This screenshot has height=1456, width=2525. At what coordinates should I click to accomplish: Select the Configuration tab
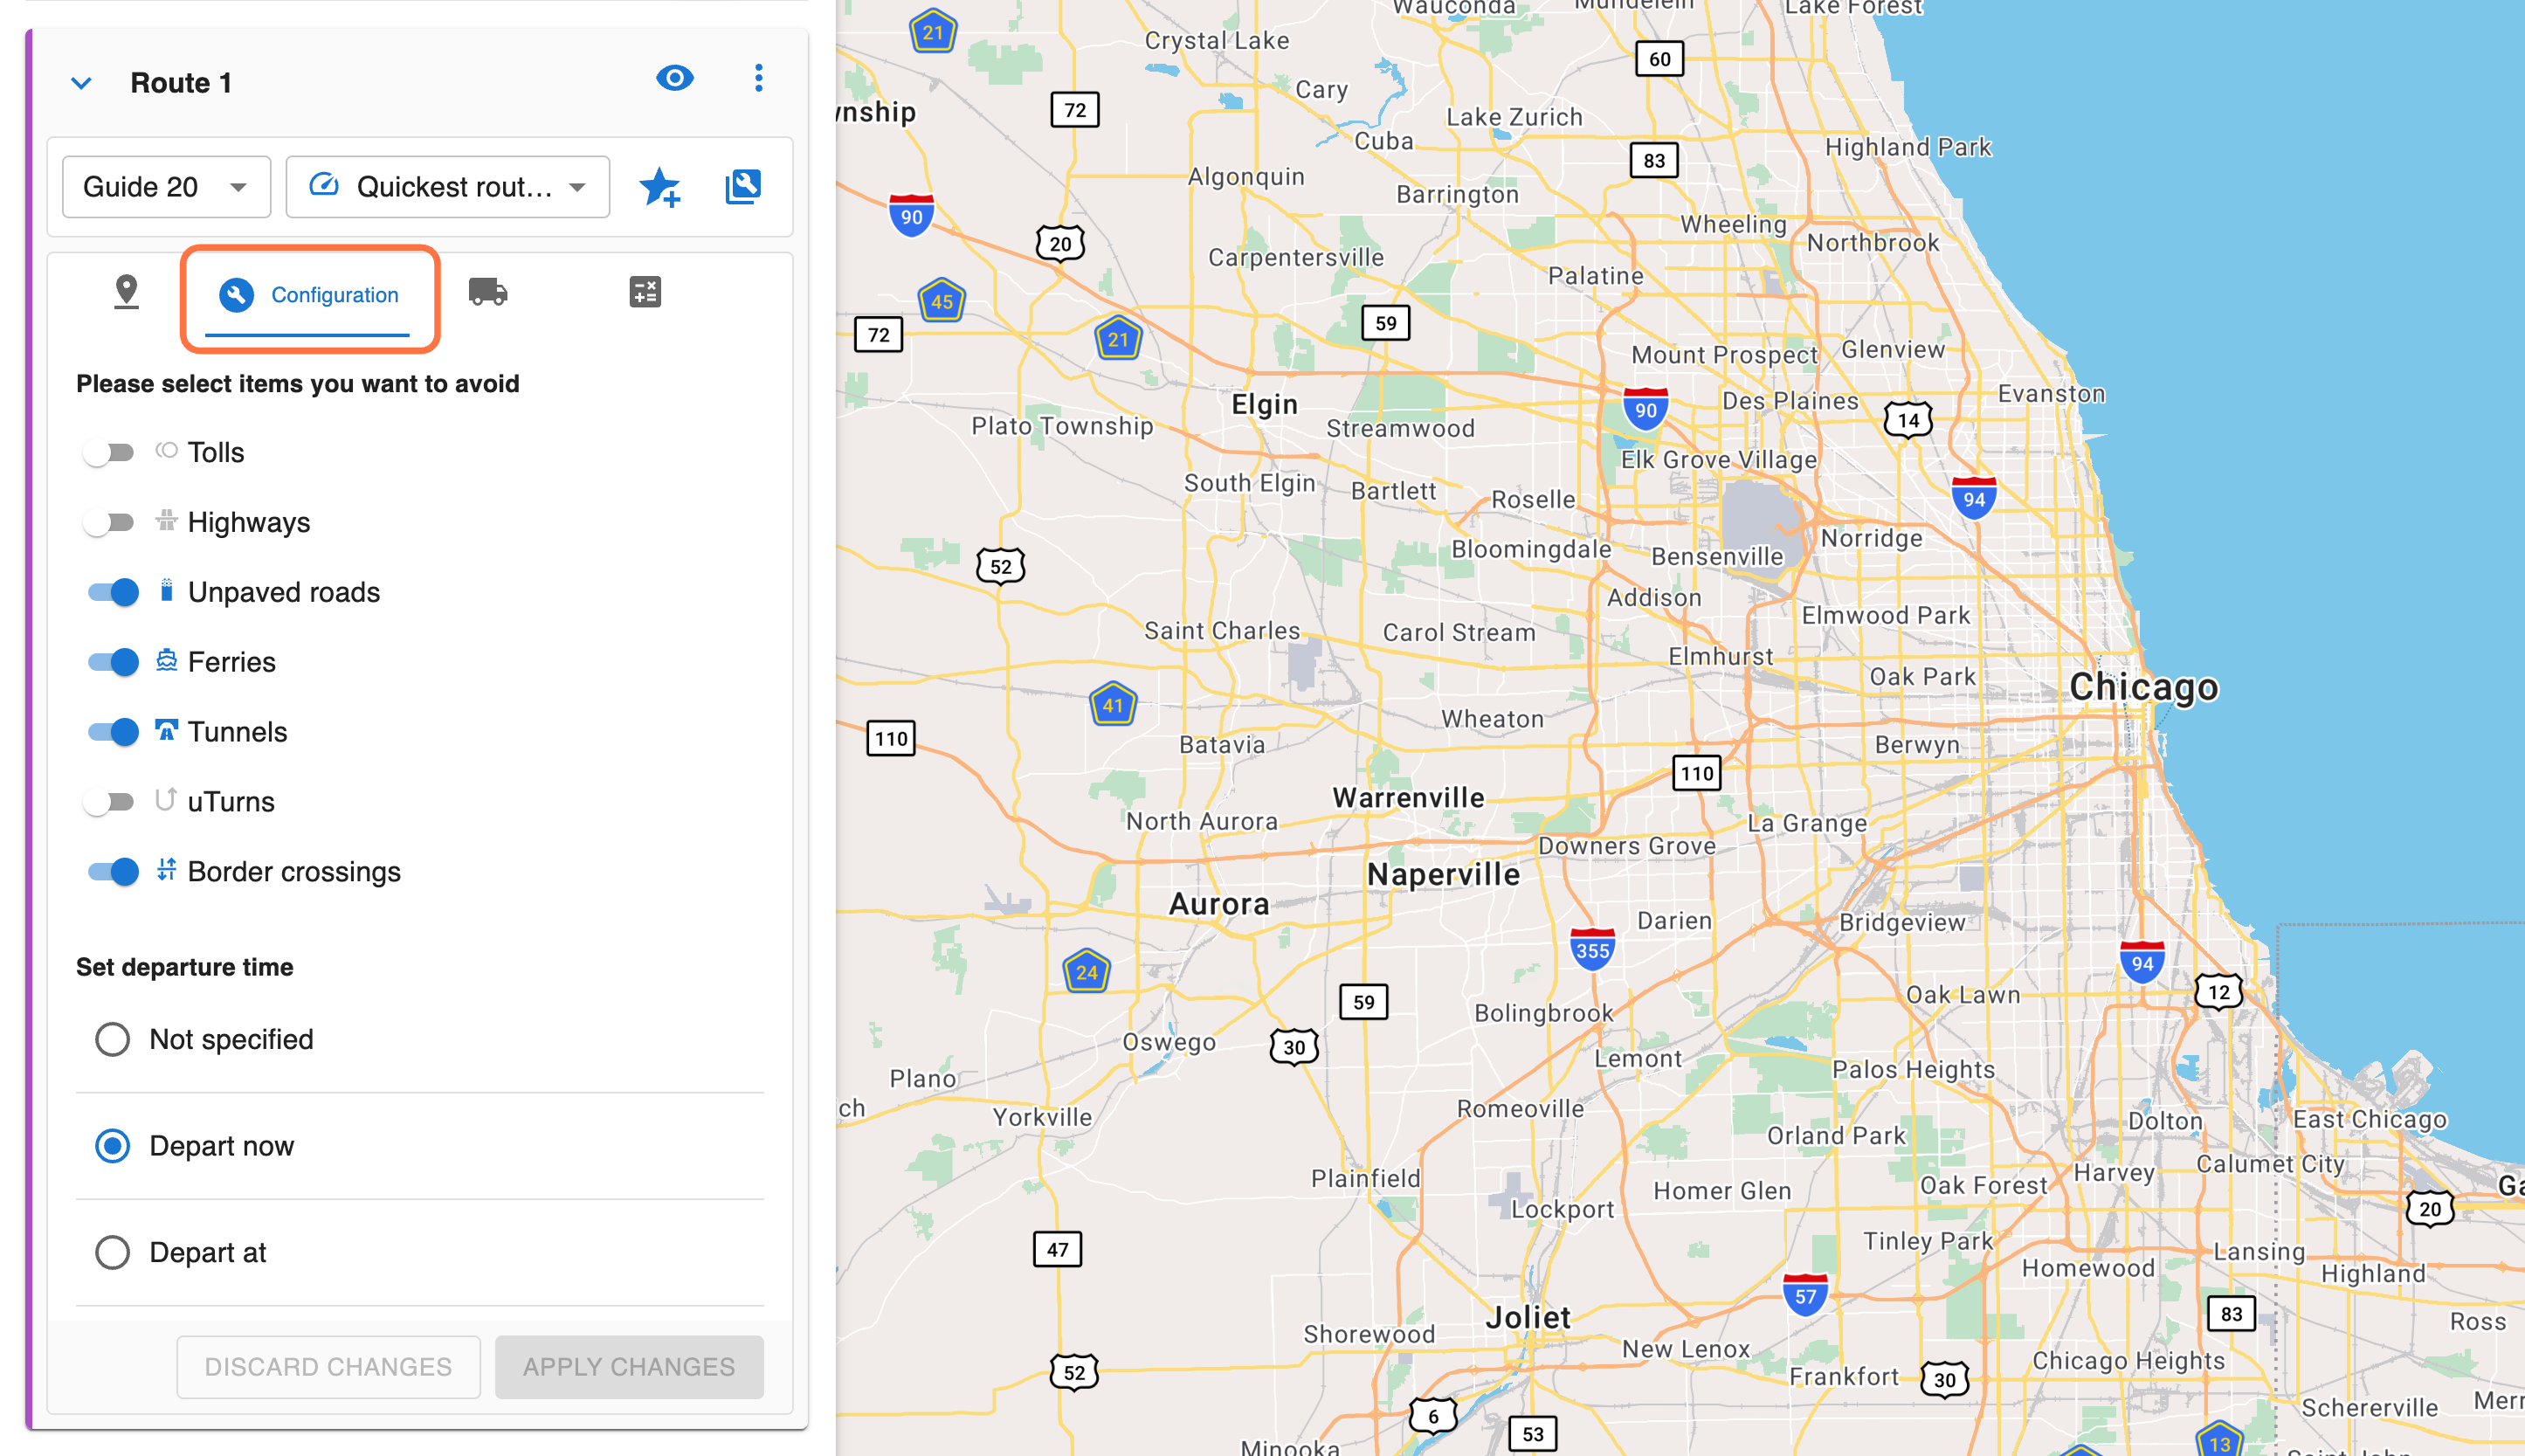309,296
